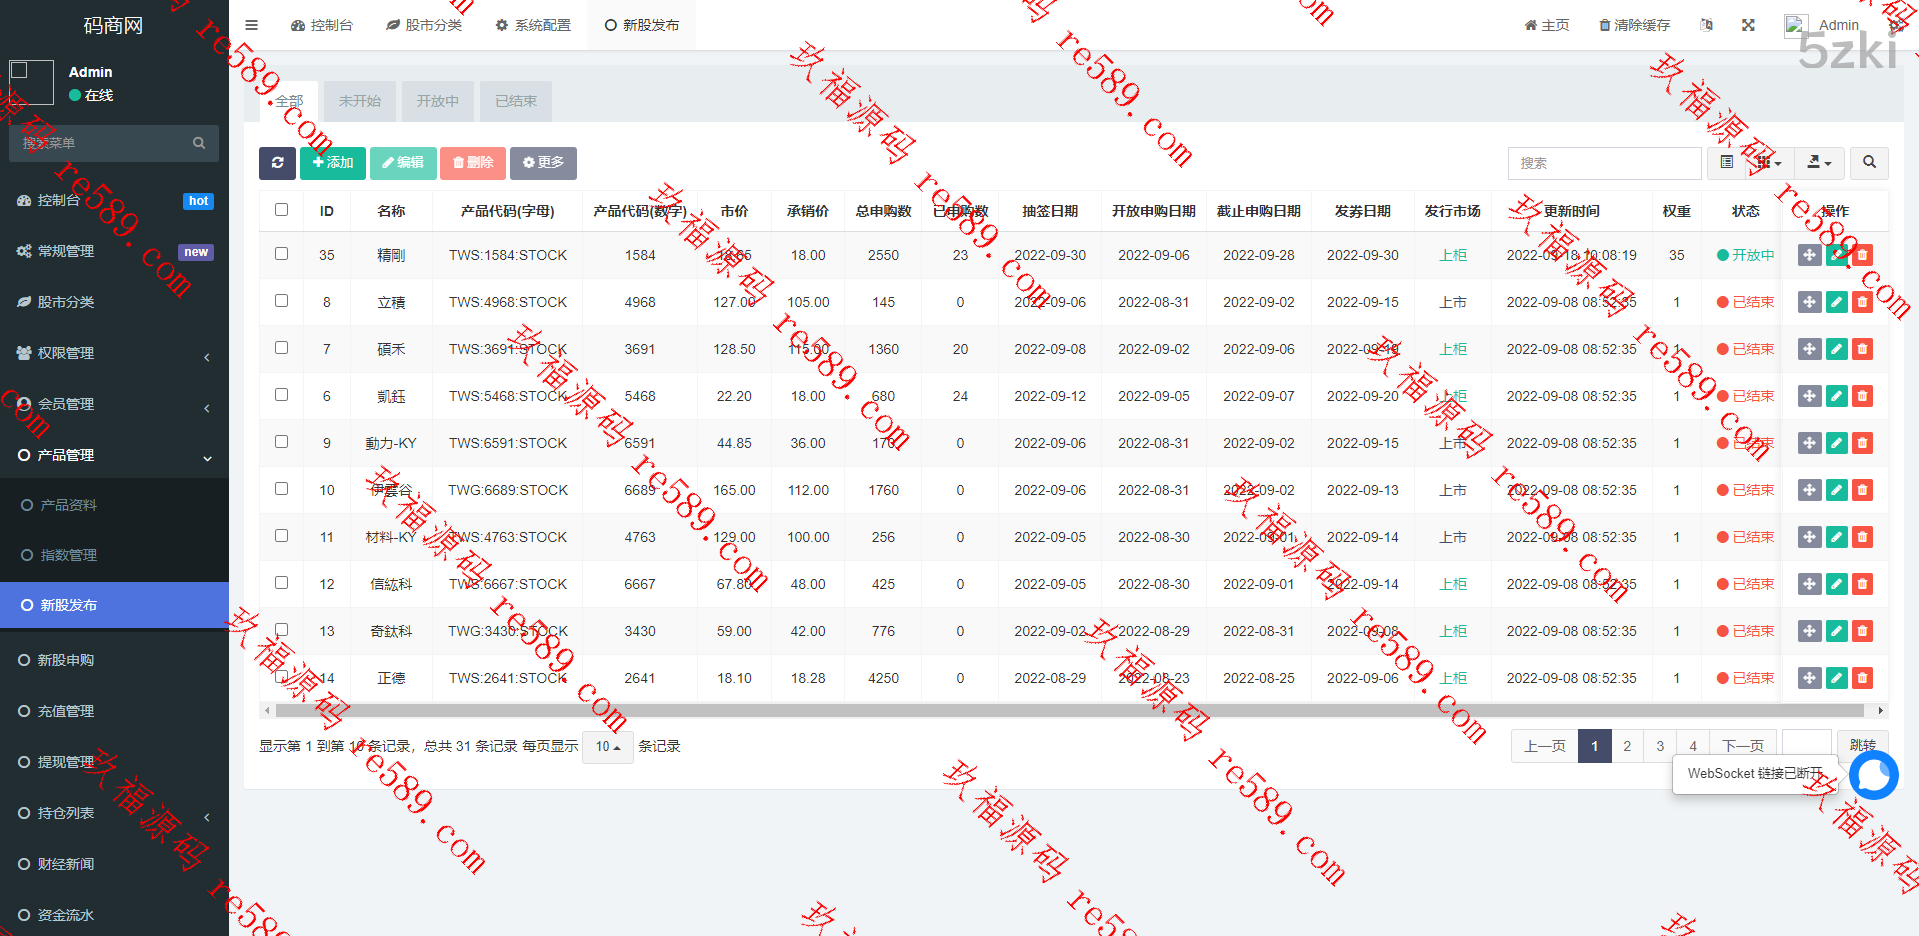Toggle the table list view icon
1919x936 pixels.
click(1727, 163)
